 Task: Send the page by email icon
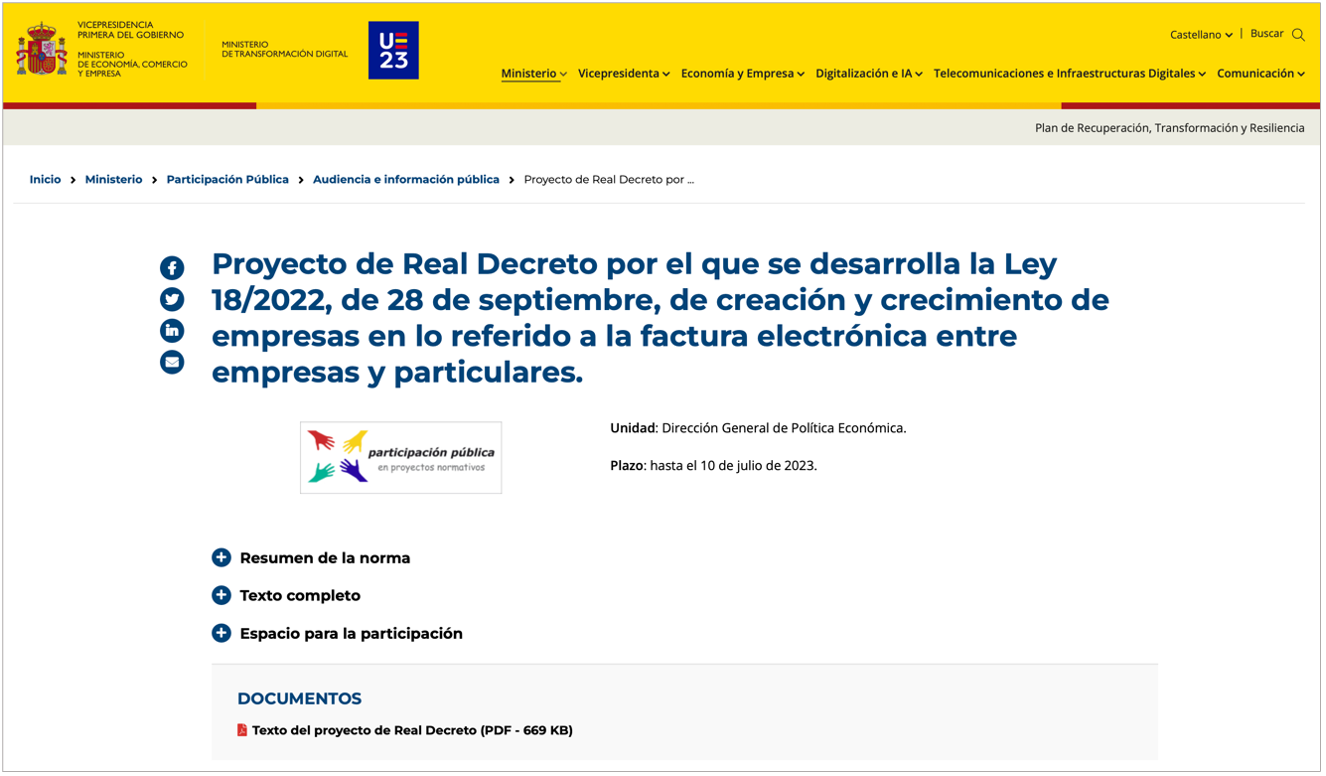tap(172, 362)
